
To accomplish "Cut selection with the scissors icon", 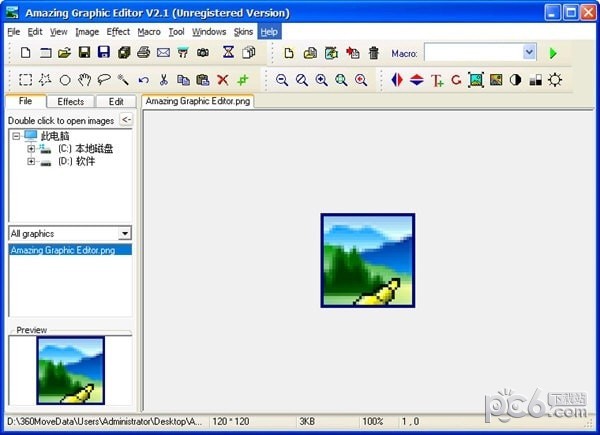I will point(163,80).
